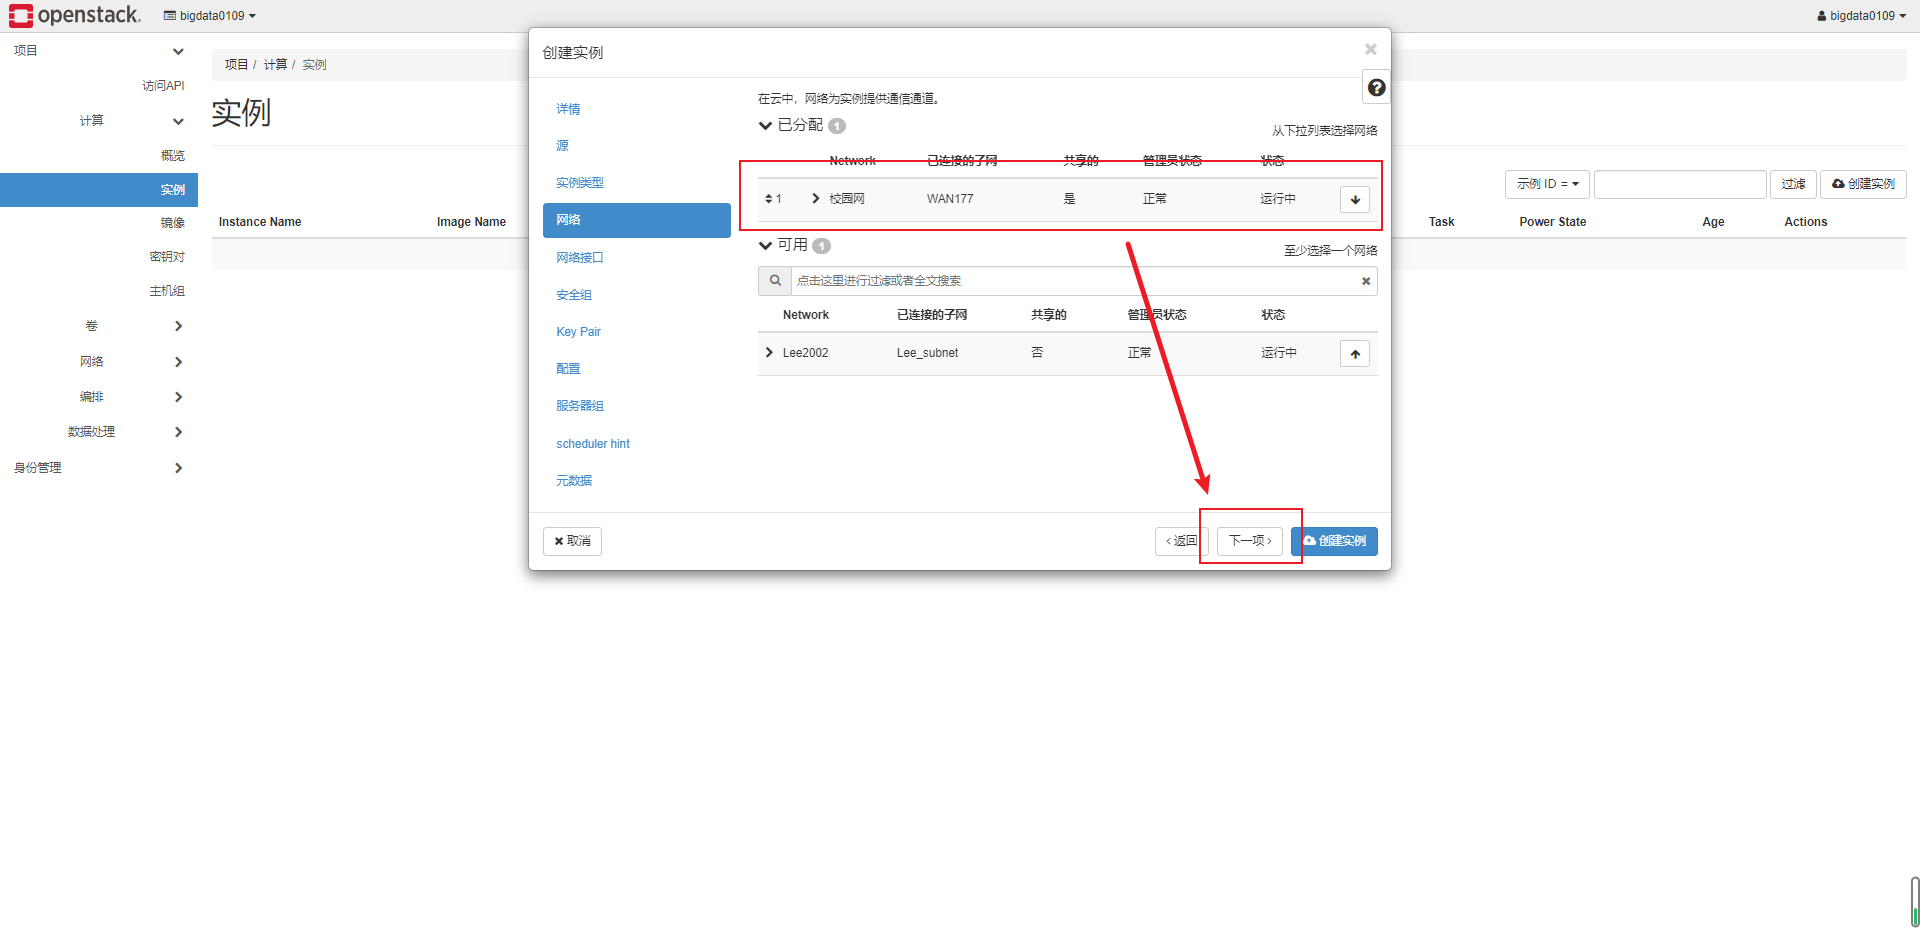Image resolution: width=1920 pixels, height=946 pixels.
Task: Collapse the 已分配 section
Action: (765, 126)
